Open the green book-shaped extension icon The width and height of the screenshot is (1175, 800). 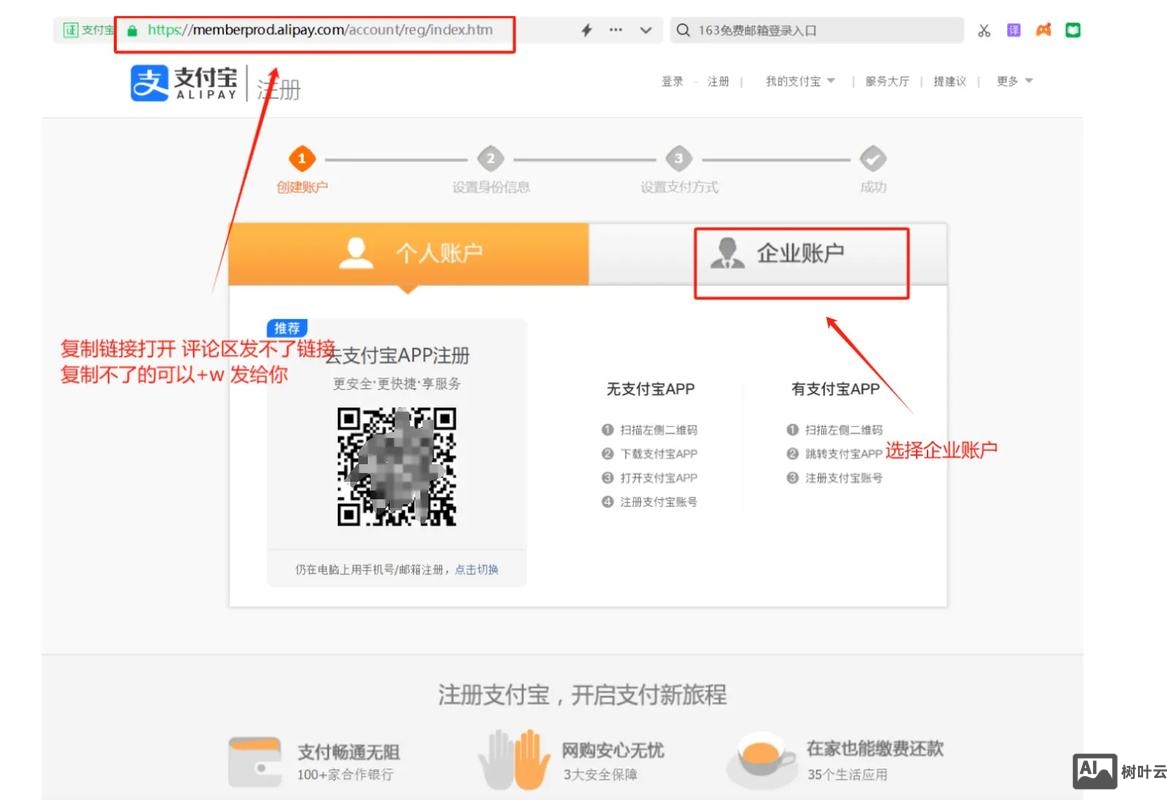1071,30
